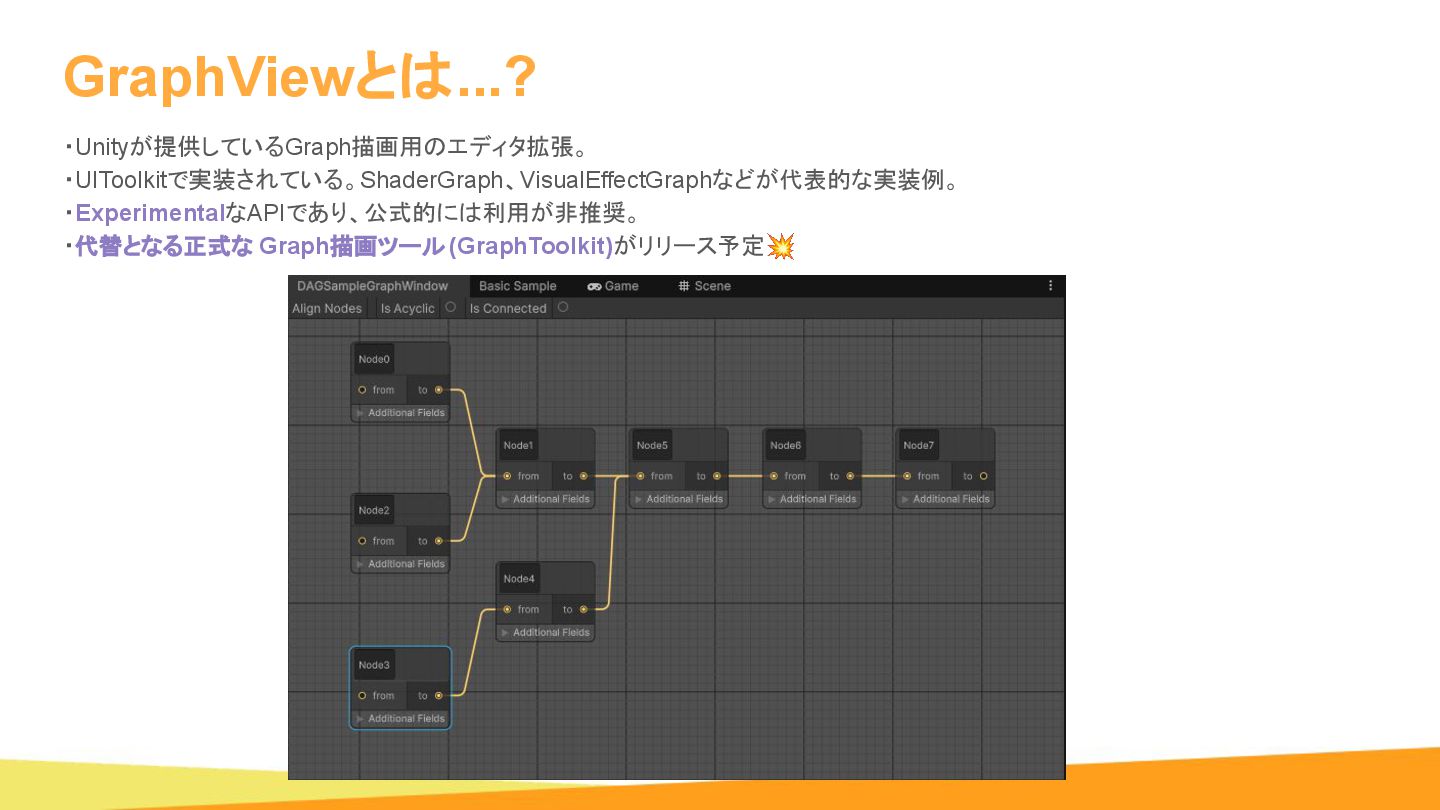
Task: Toggle the Is Connected radio indicator
Action: [563, 307]
